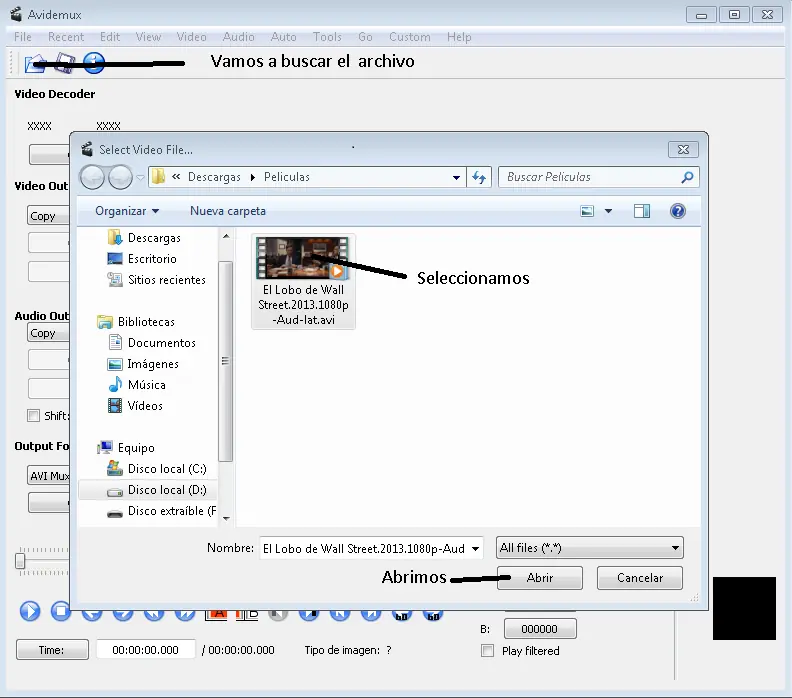Click into the Buscar Peliculas search field
The height and width of the screenshot is (698, 792).
pos(588,177)
